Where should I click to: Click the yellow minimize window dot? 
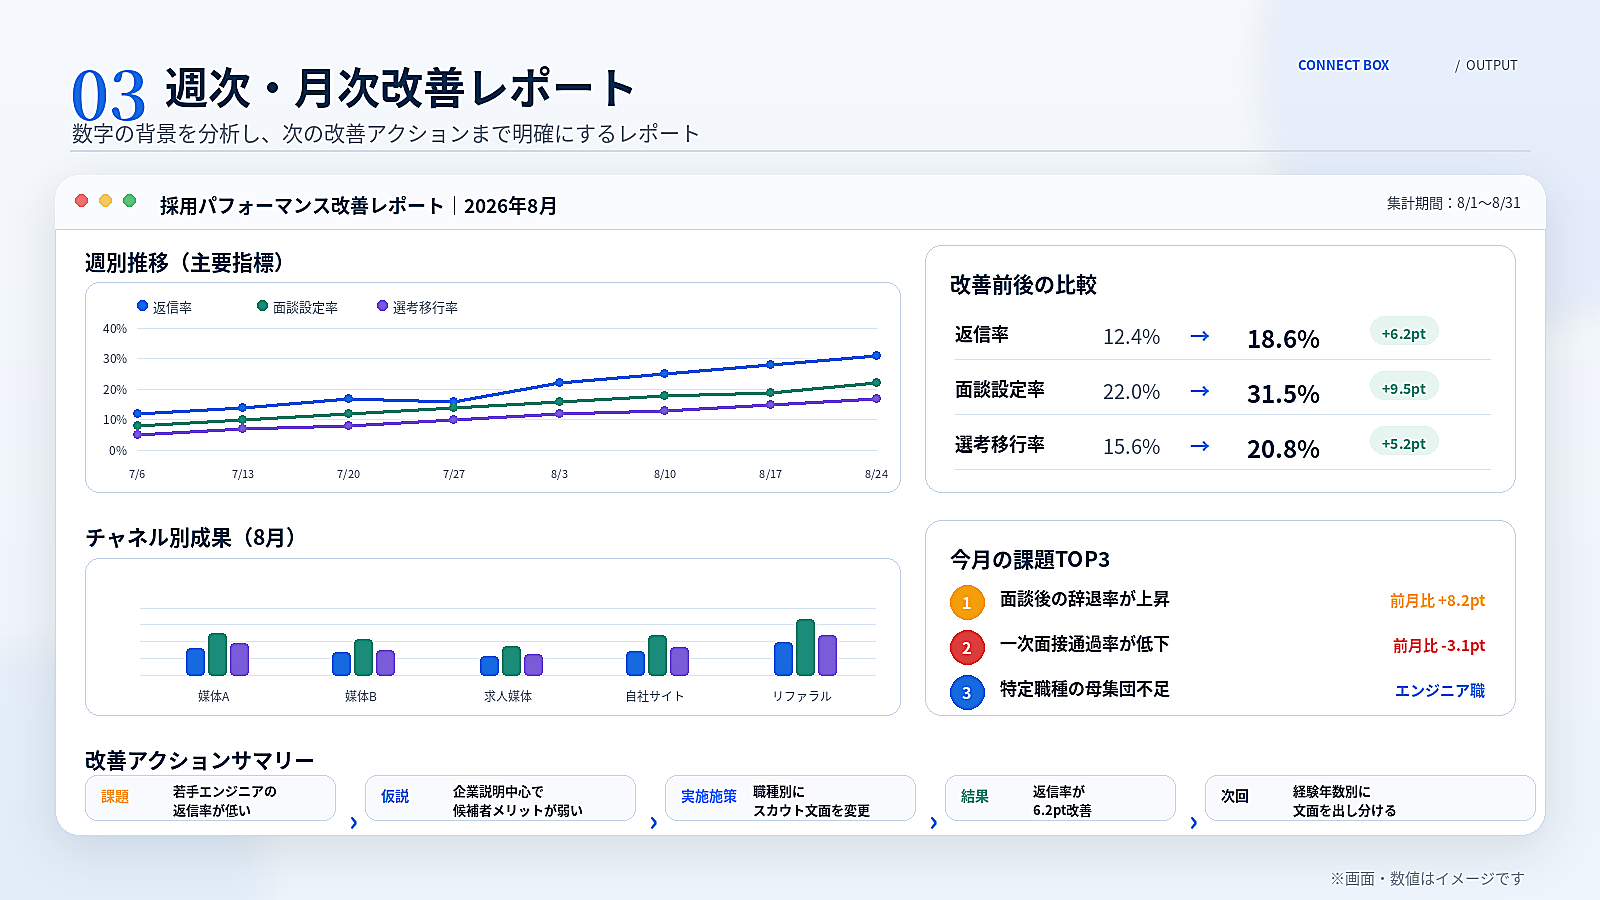[x=106, y=201]
